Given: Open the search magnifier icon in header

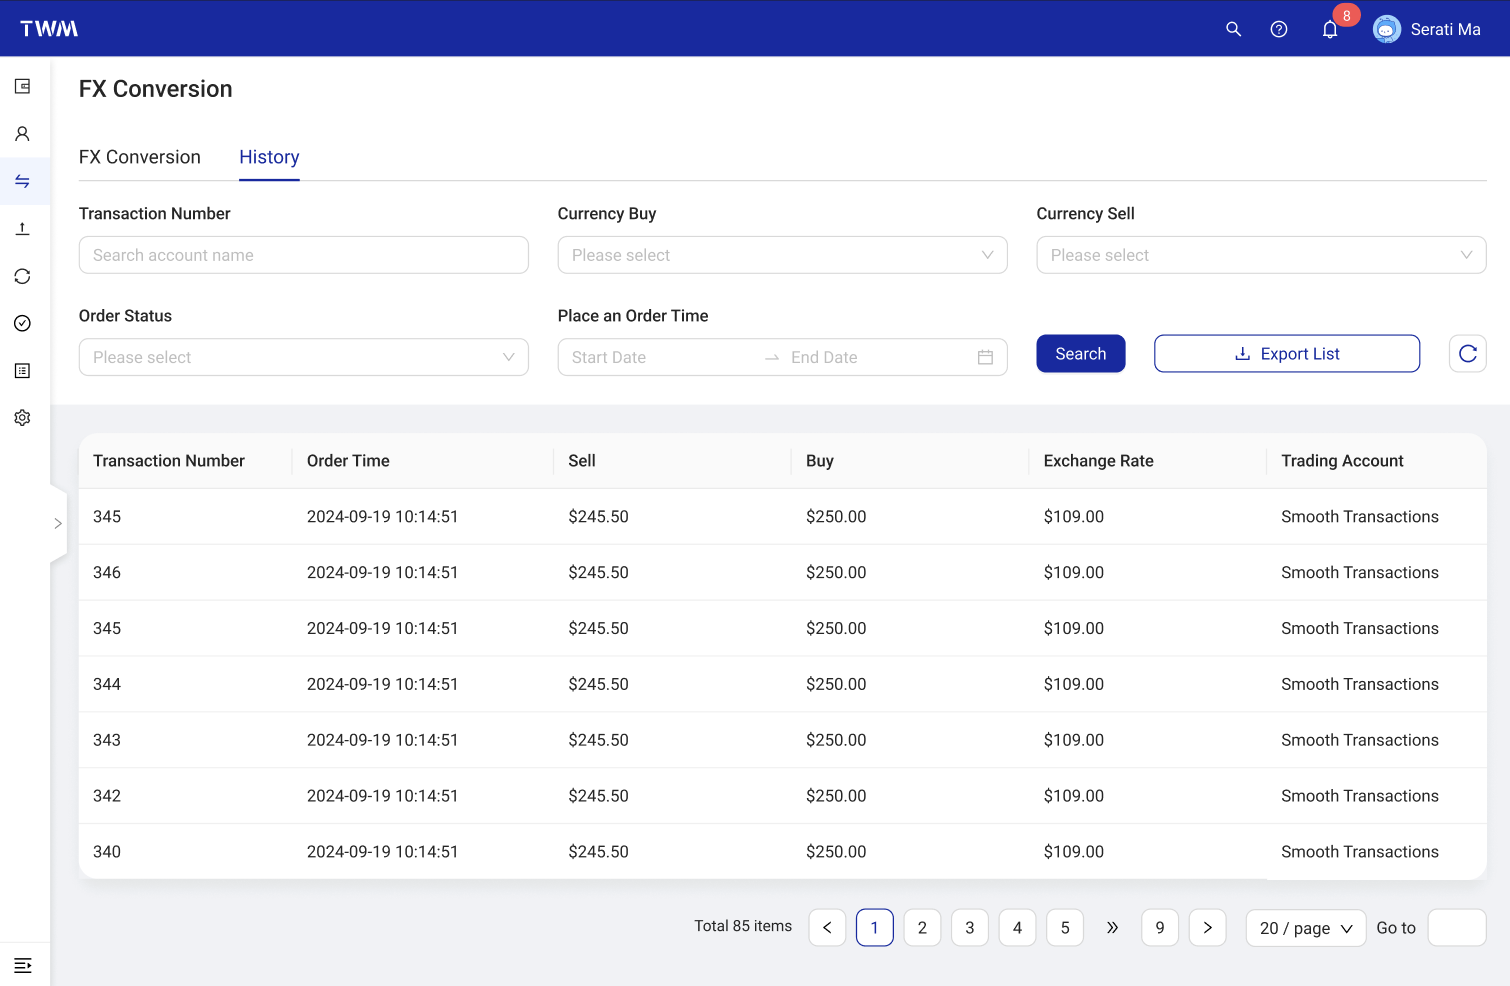Looking at the screenshot, I should [1233, 29].
